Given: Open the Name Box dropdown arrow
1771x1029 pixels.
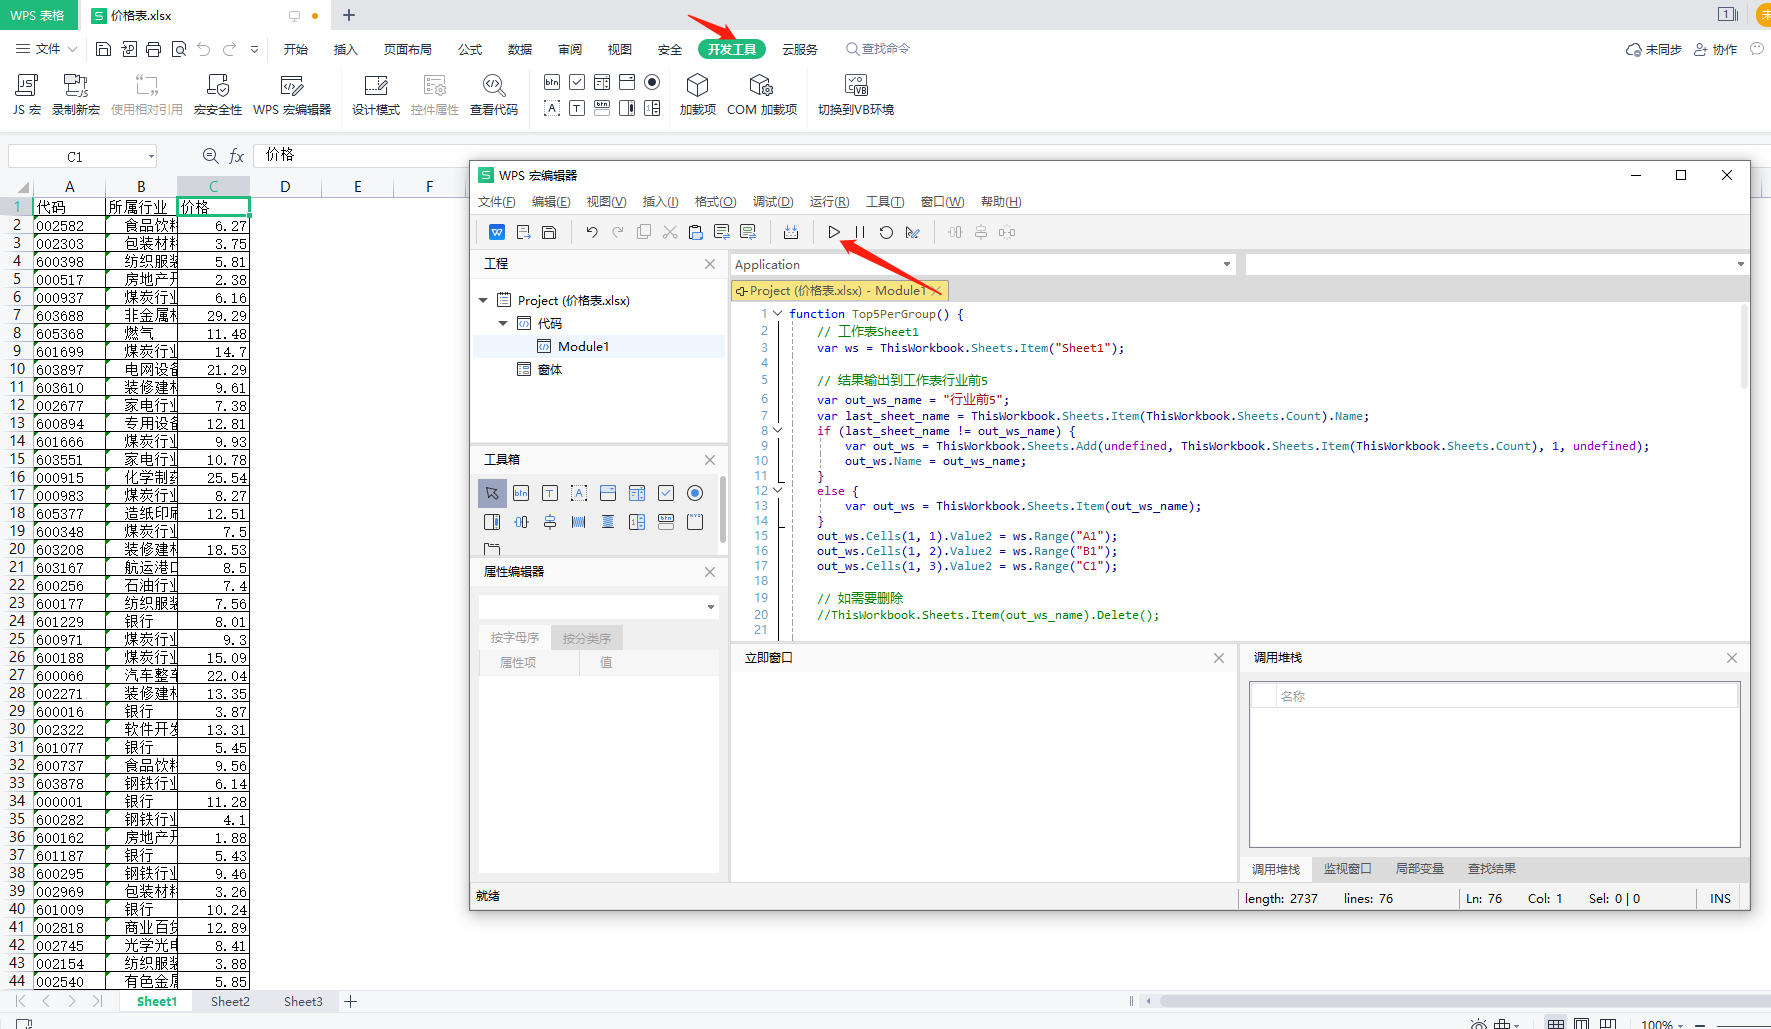Looking at the screenshot, I should (151, 156).
